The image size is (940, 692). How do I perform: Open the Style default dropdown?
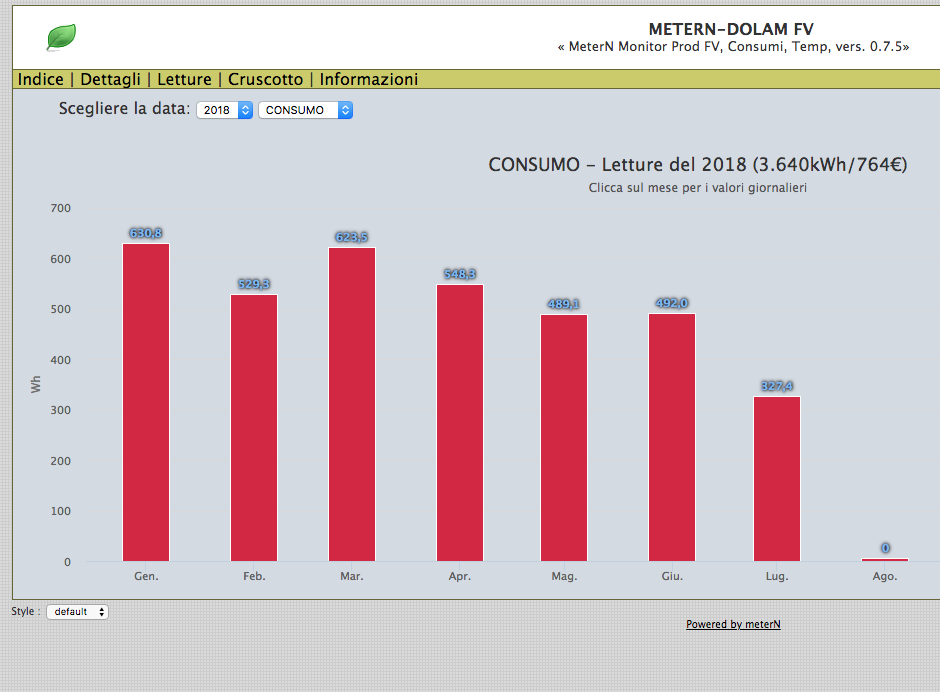(77, 612)
